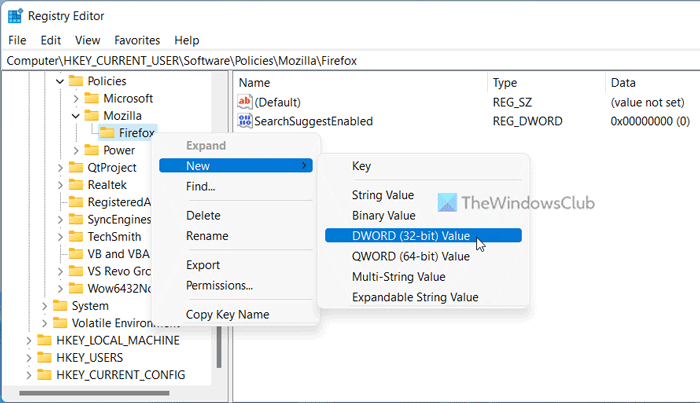Click the Microsoft folder icon

click(x=92, y=98)
